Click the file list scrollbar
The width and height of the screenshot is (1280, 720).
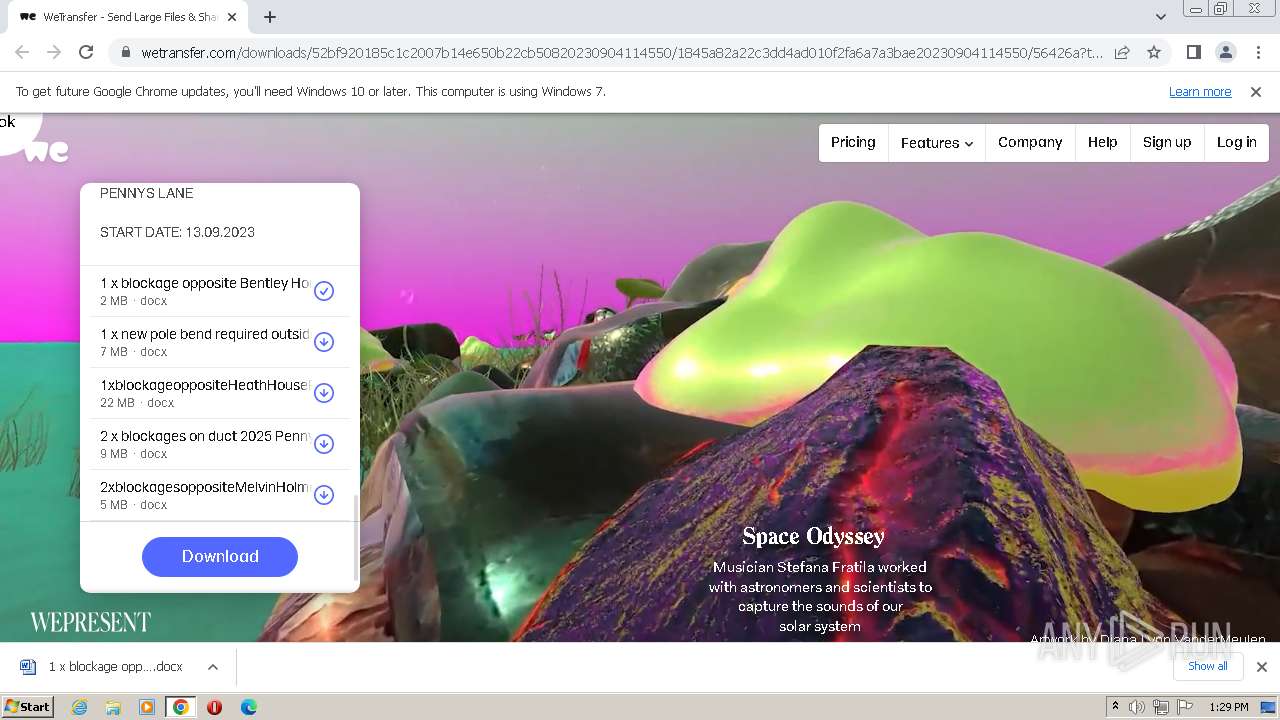[x=356, y=537]
